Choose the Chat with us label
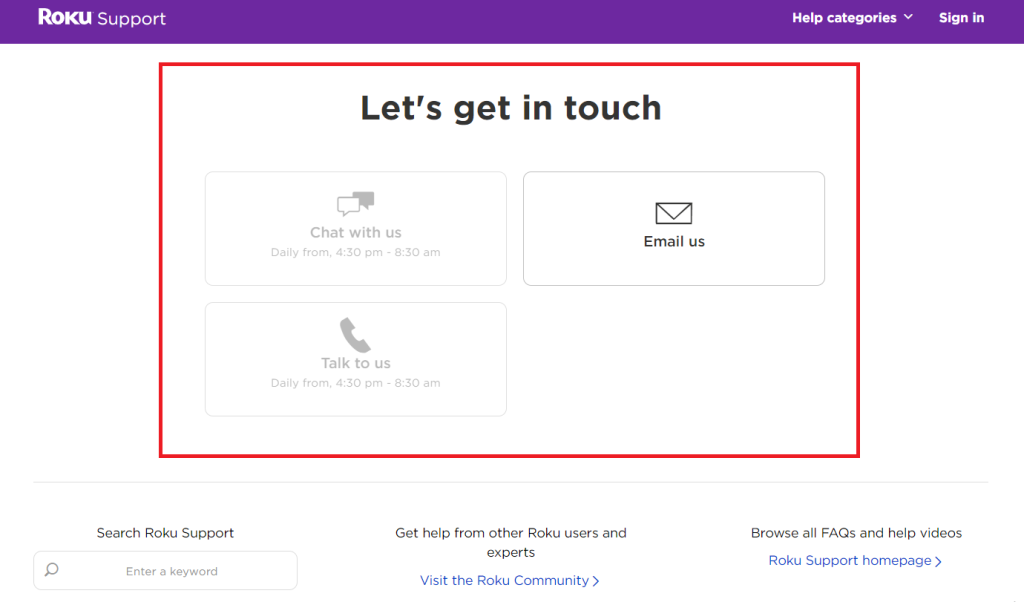Screen dimensions: 1024x602 pyautogui.click(x=355, y=232)
